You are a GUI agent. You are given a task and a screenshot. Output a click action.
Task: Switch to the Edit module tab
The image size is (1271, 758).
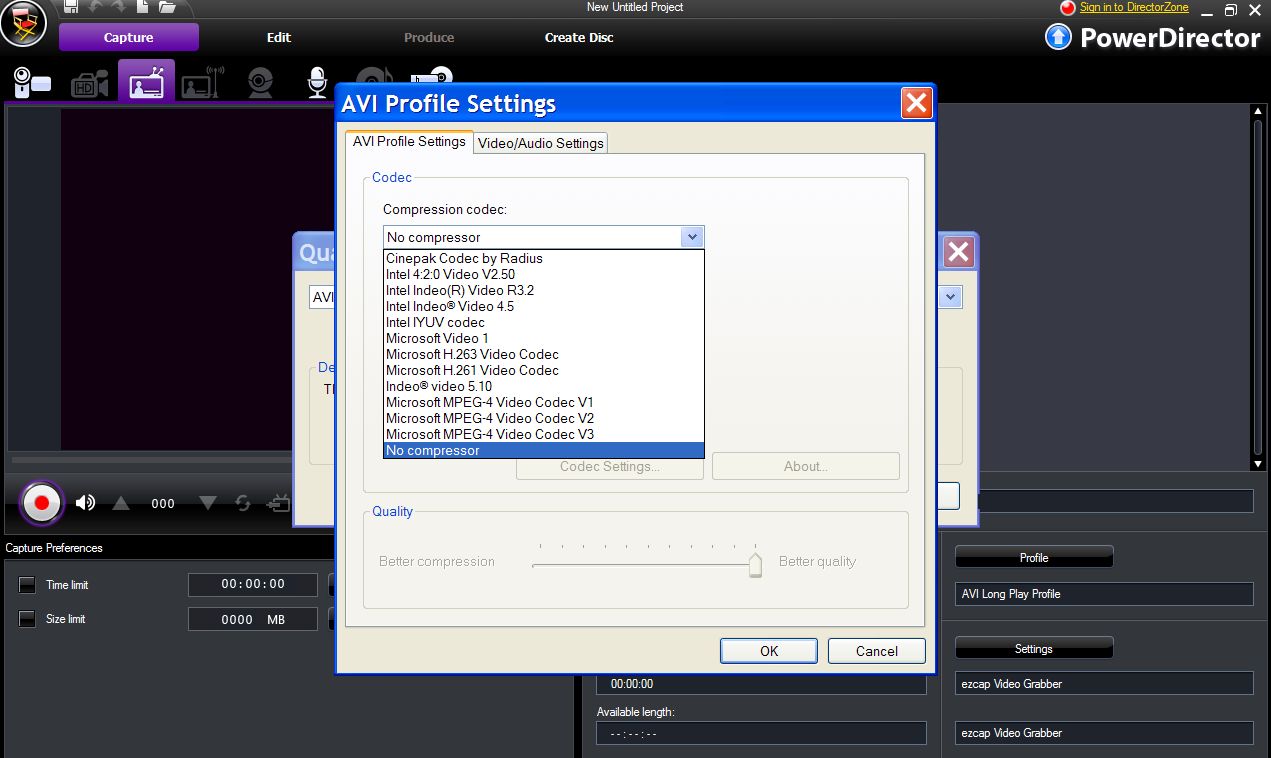(279, 38)
